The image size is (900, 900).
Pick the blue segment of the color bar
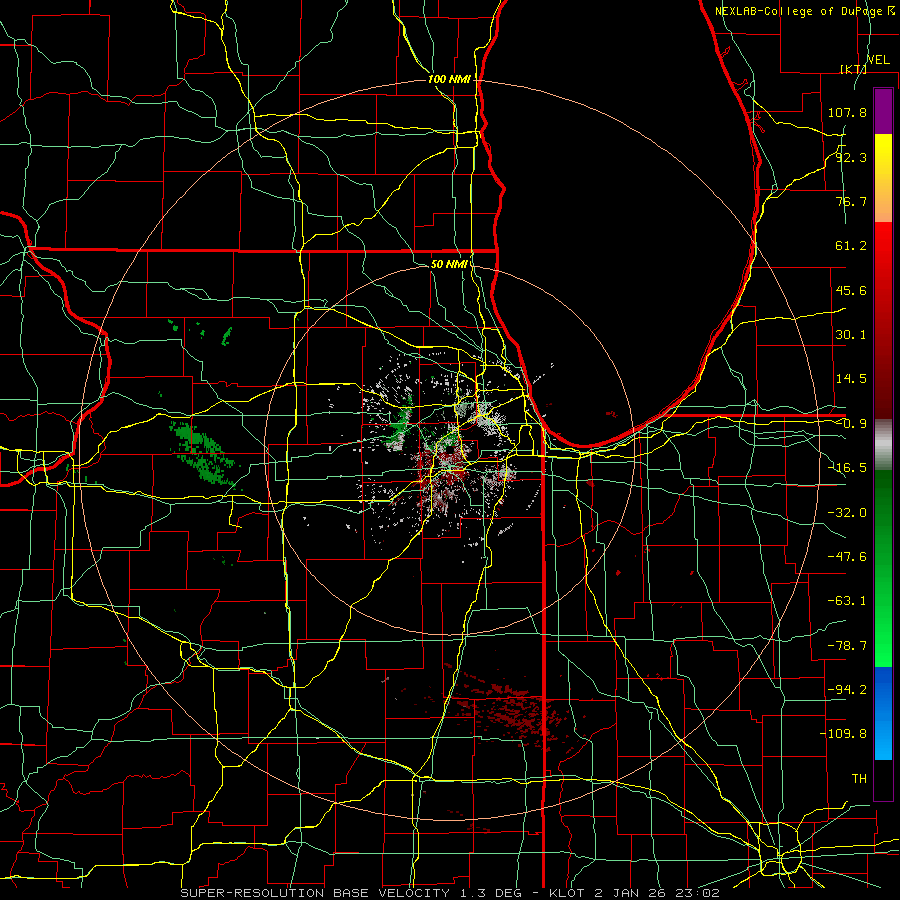[883, 713]
